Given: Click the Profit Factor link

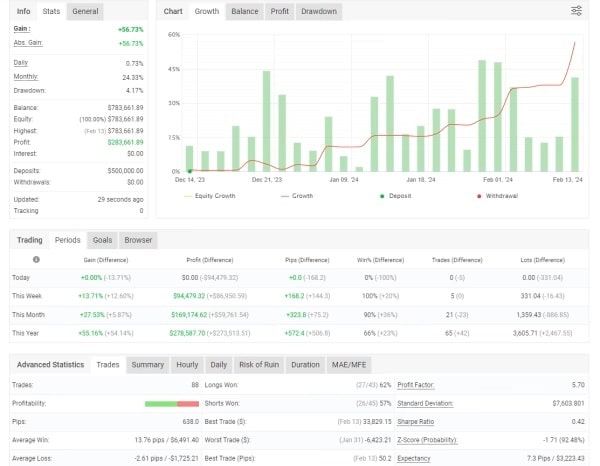Looking at the screenshot, I should tap(416, 385).
